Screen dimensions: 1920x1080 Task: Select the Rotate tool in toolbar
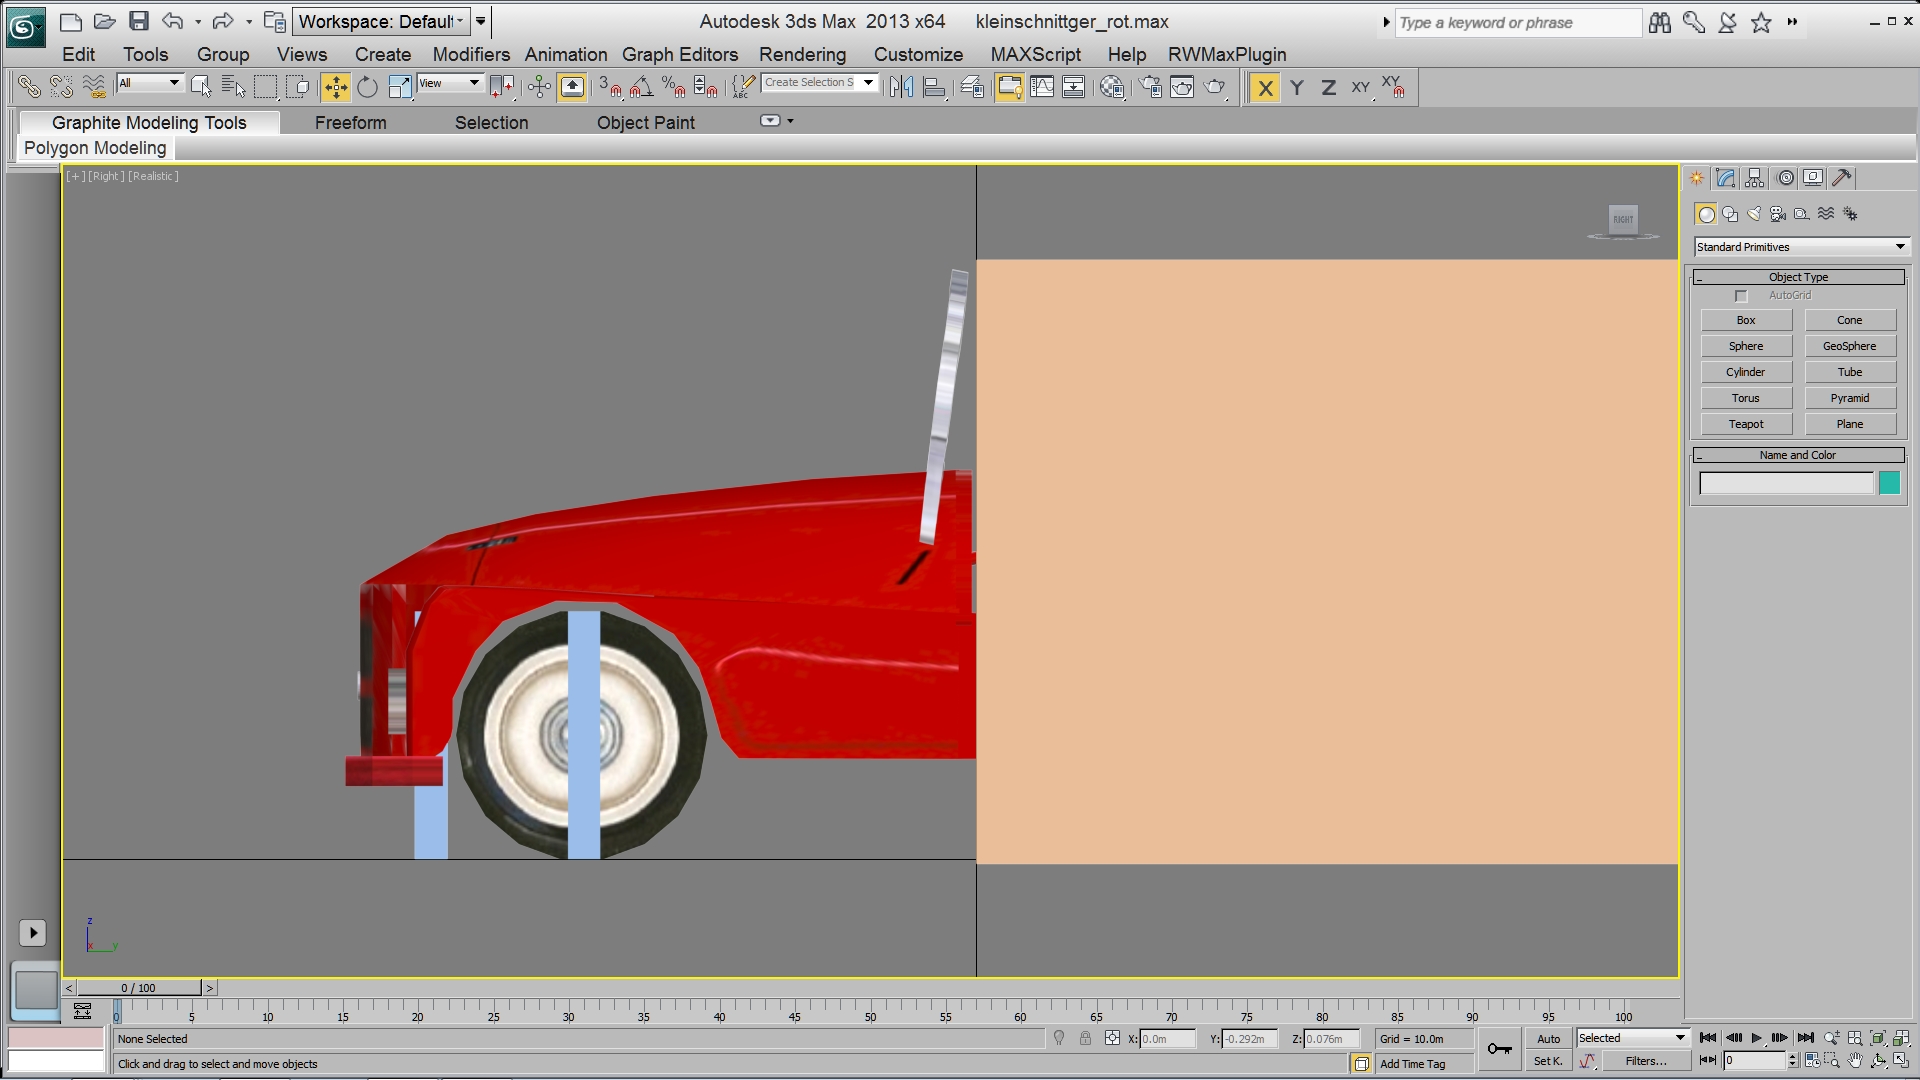click(x=367, y=88)
